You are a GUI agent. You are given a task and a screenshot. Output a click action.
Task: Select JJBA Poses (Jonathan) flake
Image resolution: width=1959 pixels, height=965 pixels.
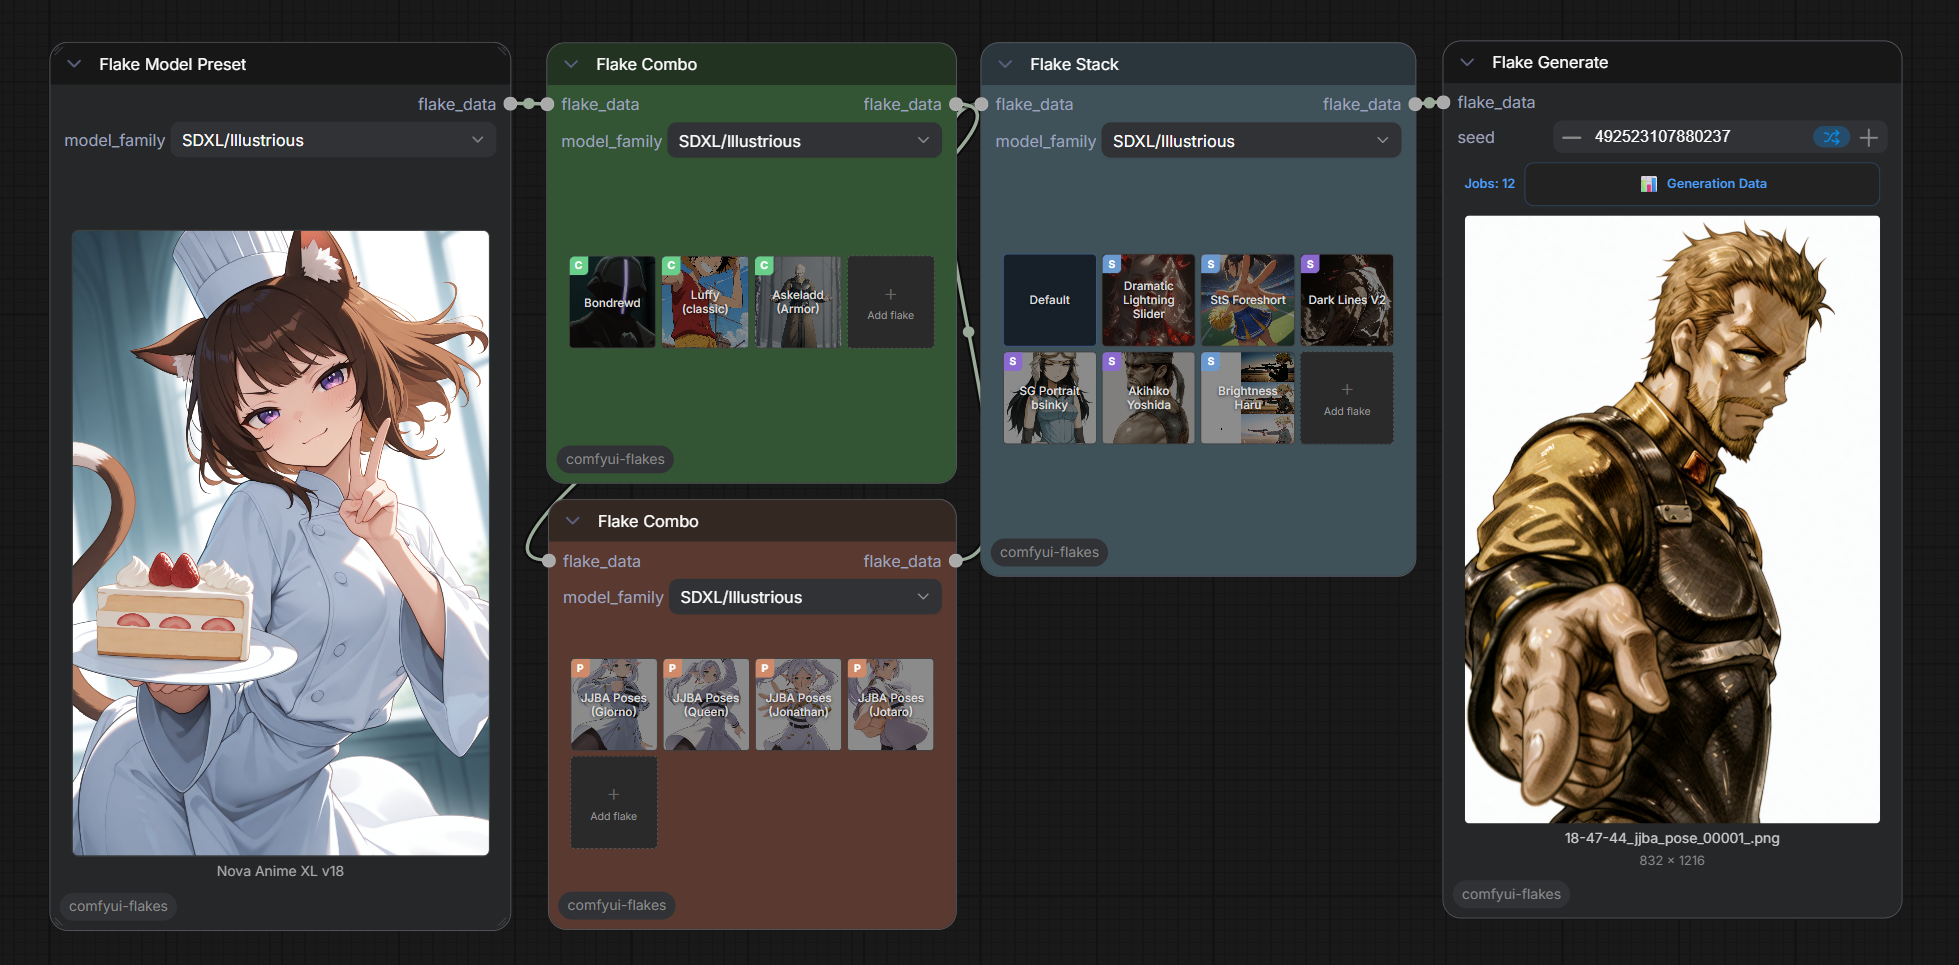click(x=798, y=705)
